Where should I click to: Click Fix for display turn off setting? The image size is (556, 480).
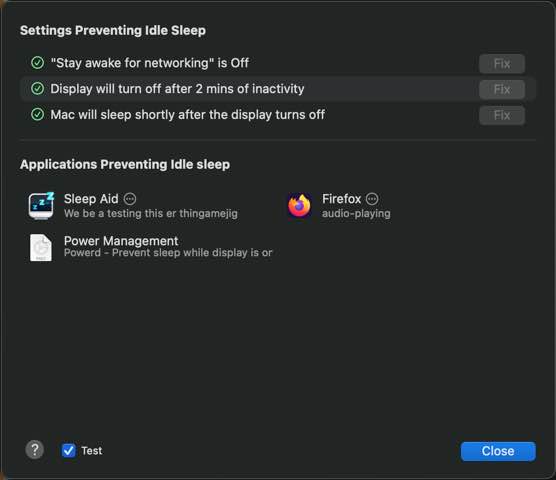tap(502, 89)
